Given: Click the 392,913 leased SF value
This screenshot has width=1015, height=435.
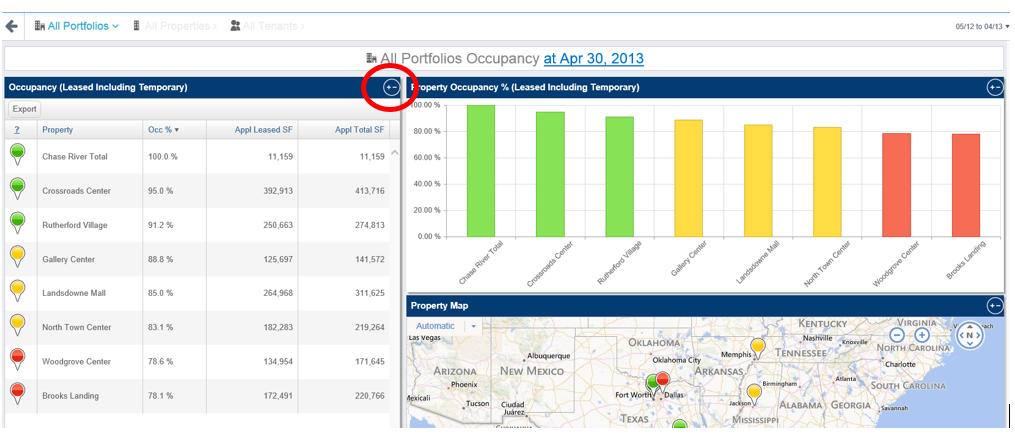Looking at the screenshot, I should pyautogui.click(x=277, y=191).
